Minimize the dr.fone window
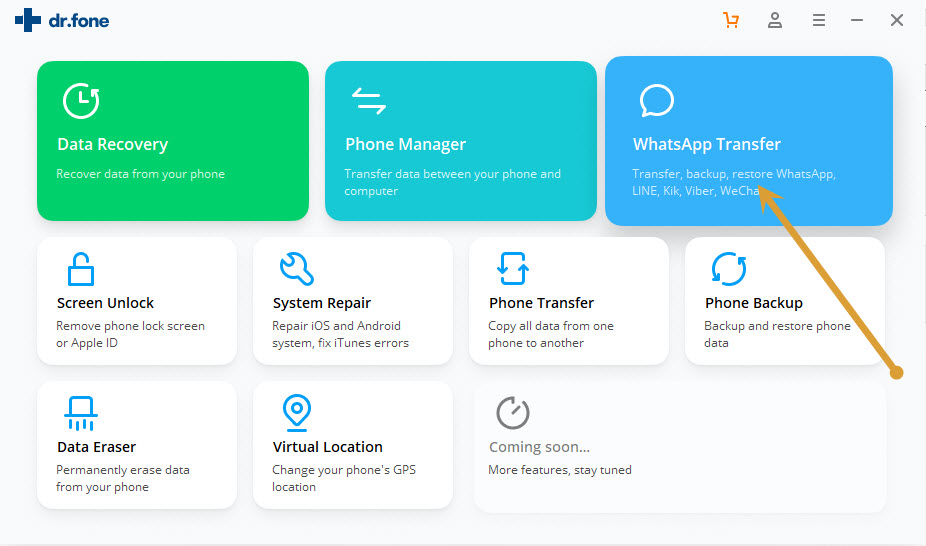The image size is (926, 546). pos(857,20)
